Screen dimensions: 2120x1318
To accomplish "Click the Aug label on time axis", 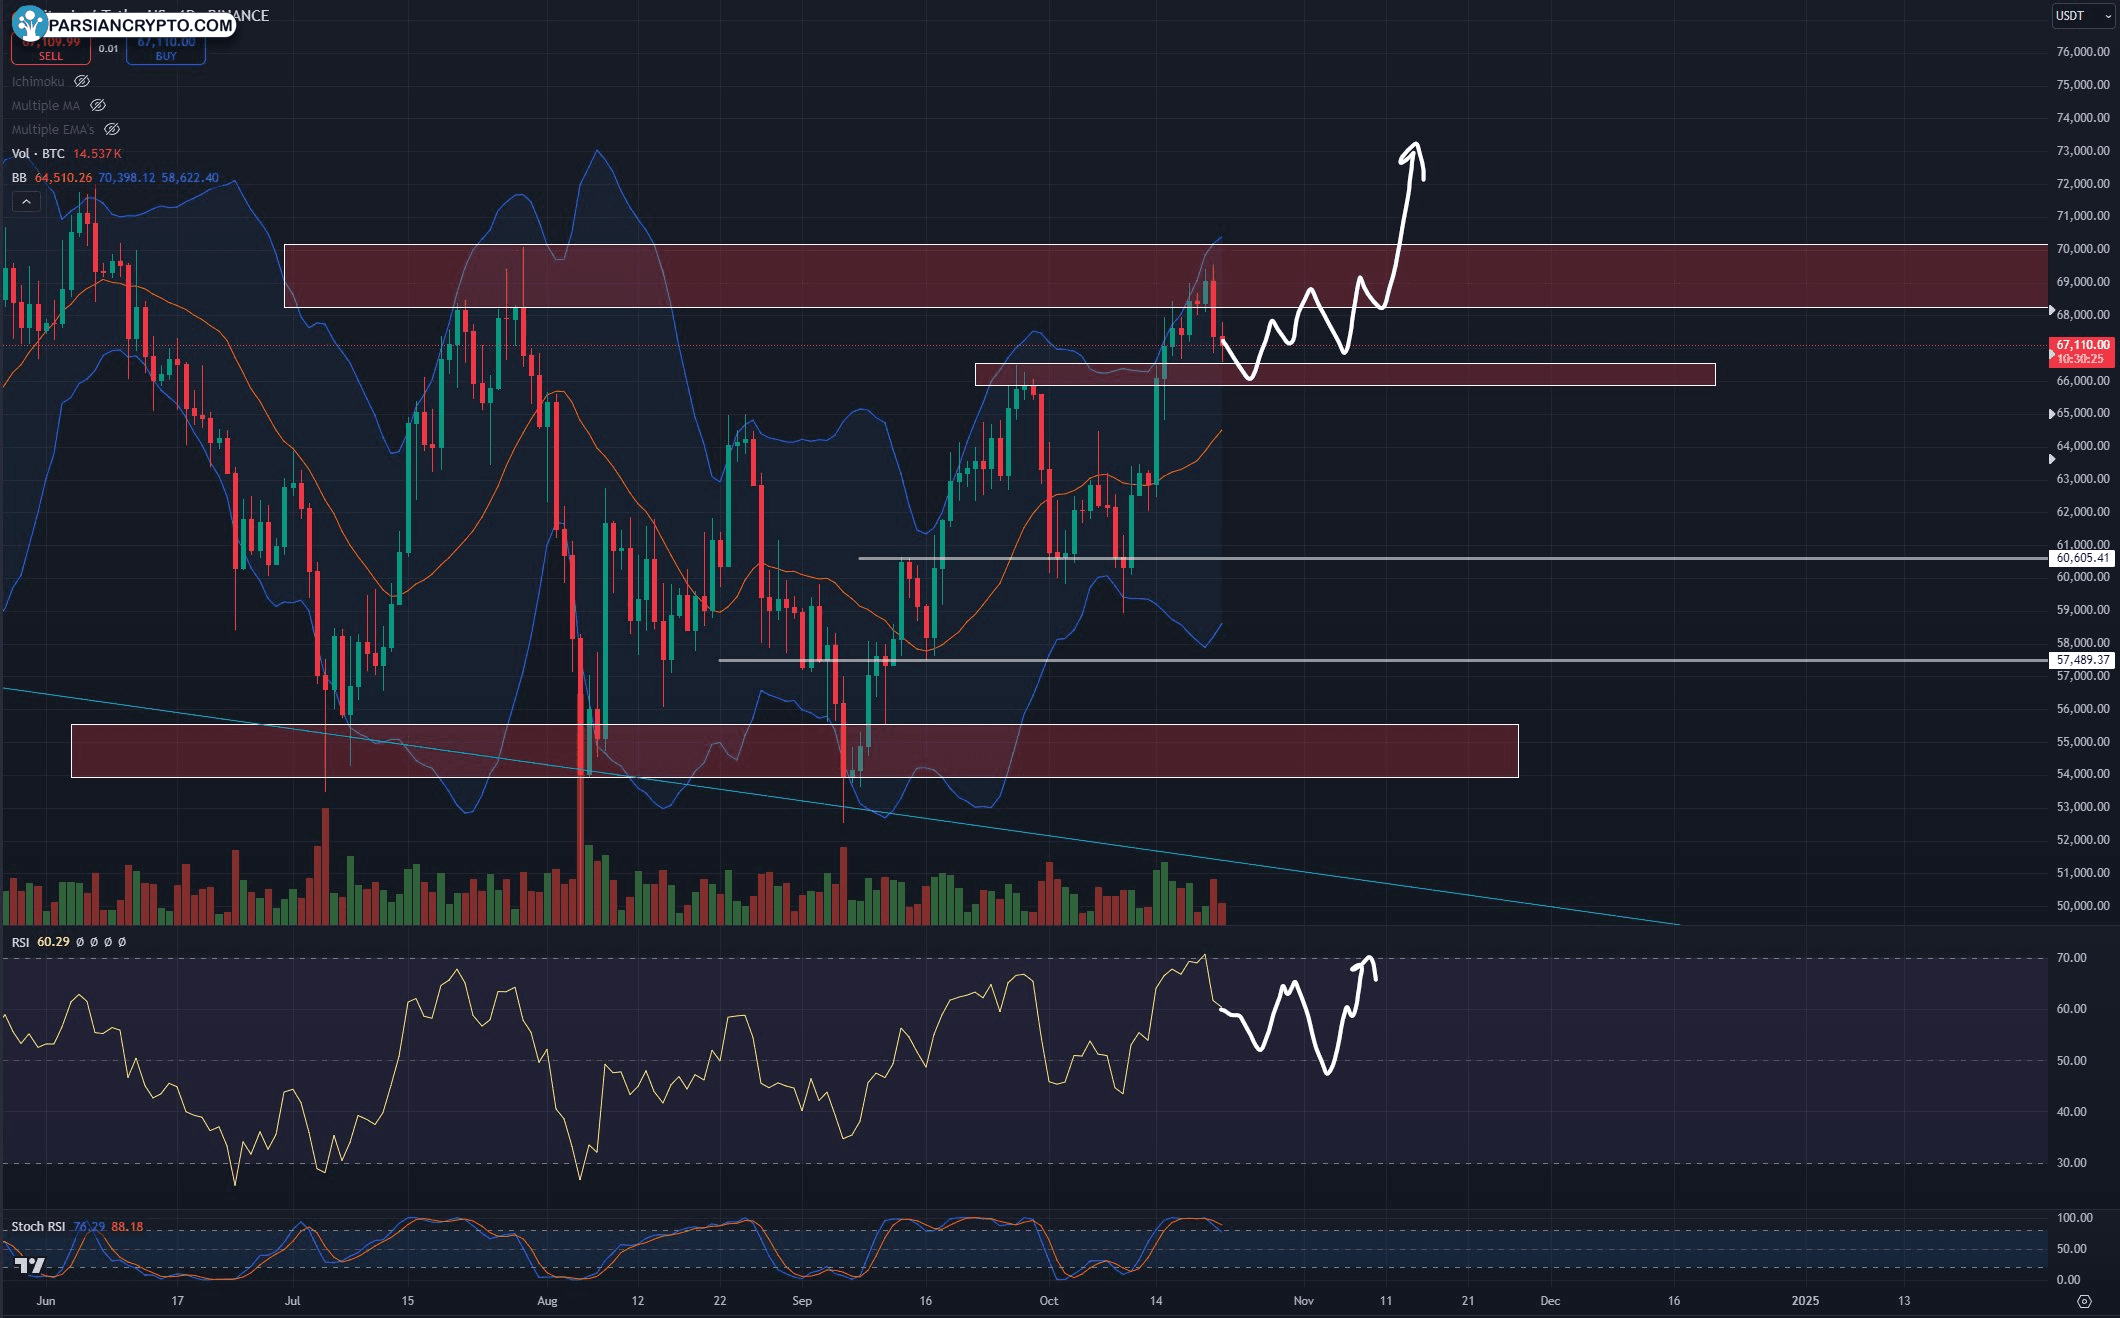I will click(x=547, y=1301).
